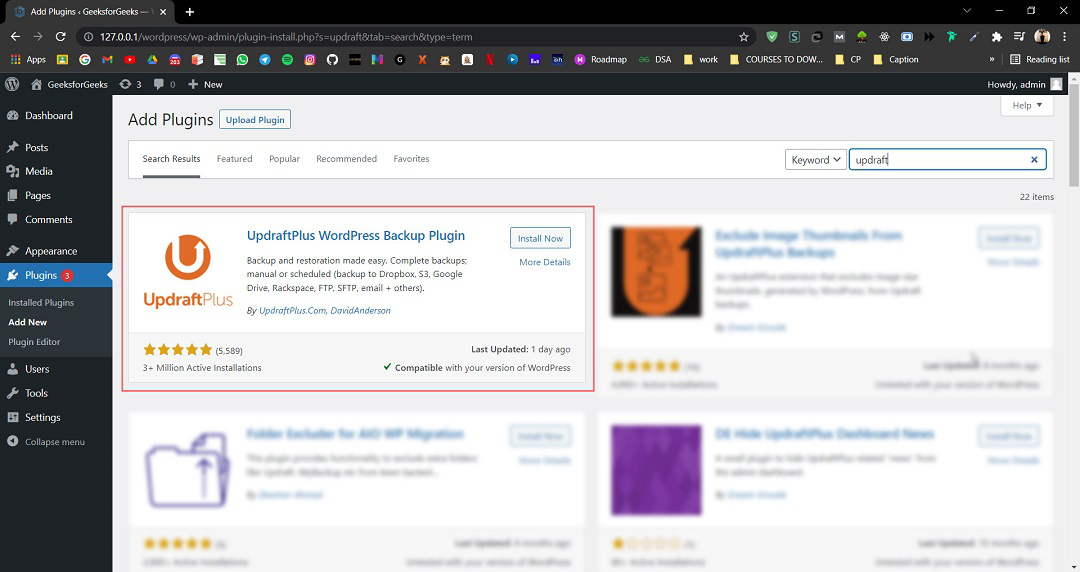The width and height of the screenshot is (1080, 572).
Task: Open the admin bar comments bubble
Action: click(164, 84)
